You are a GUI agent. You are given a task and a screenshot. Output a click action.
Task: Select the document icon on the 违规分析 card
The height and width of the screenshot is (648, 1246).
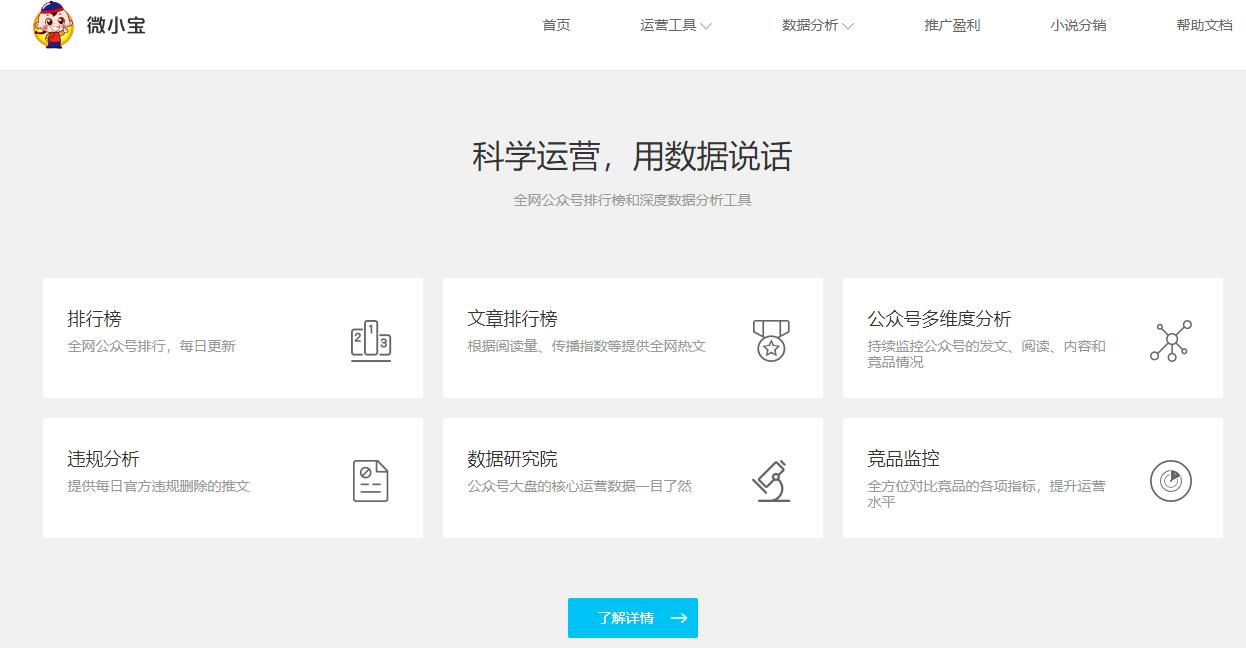point(370,480)
